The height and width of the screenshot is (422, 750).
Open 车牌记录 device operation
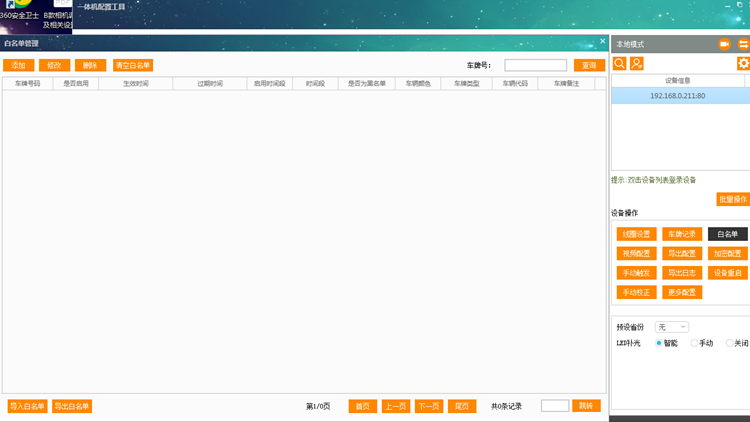click(682, 234)
